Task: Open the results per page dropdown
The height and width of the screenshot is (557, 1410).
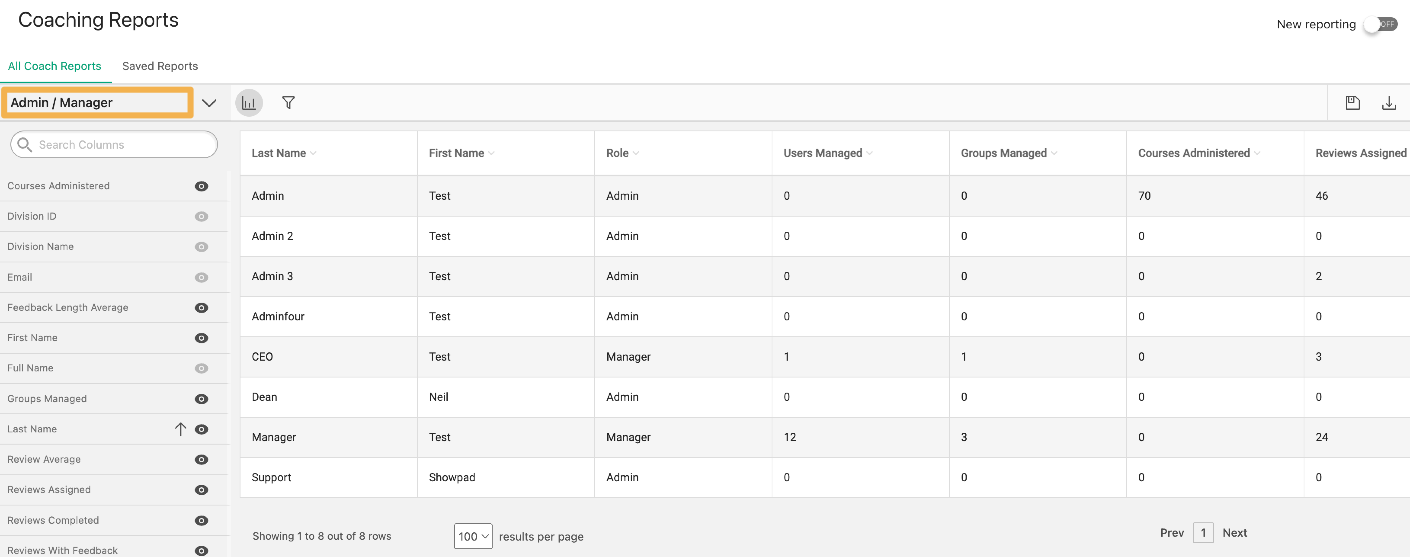Action: click(473, 536)
